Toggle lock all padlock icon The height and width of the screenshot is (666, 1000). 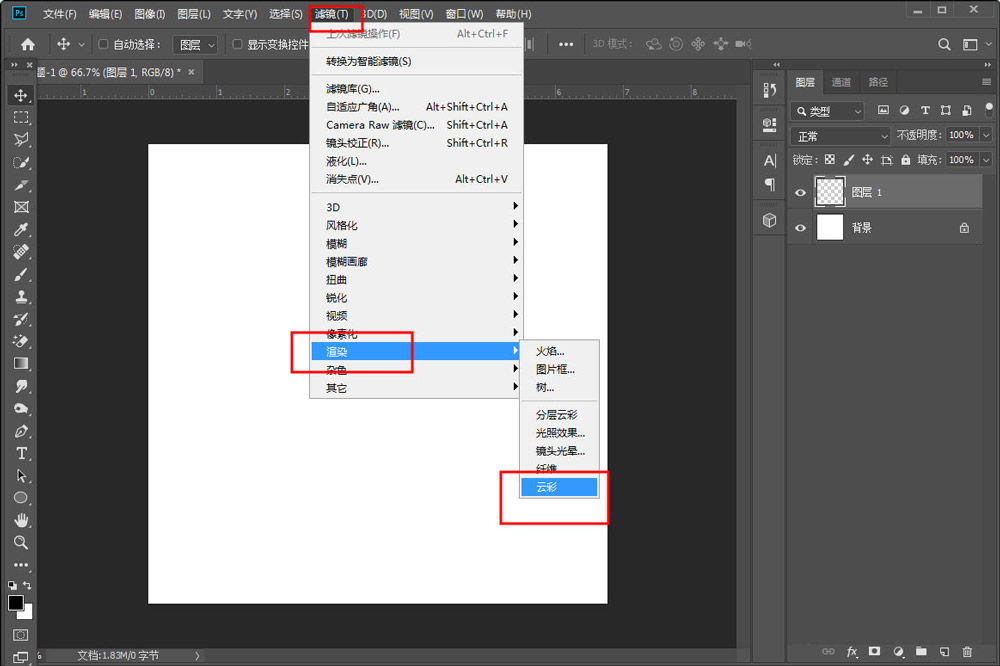point(906,159)
